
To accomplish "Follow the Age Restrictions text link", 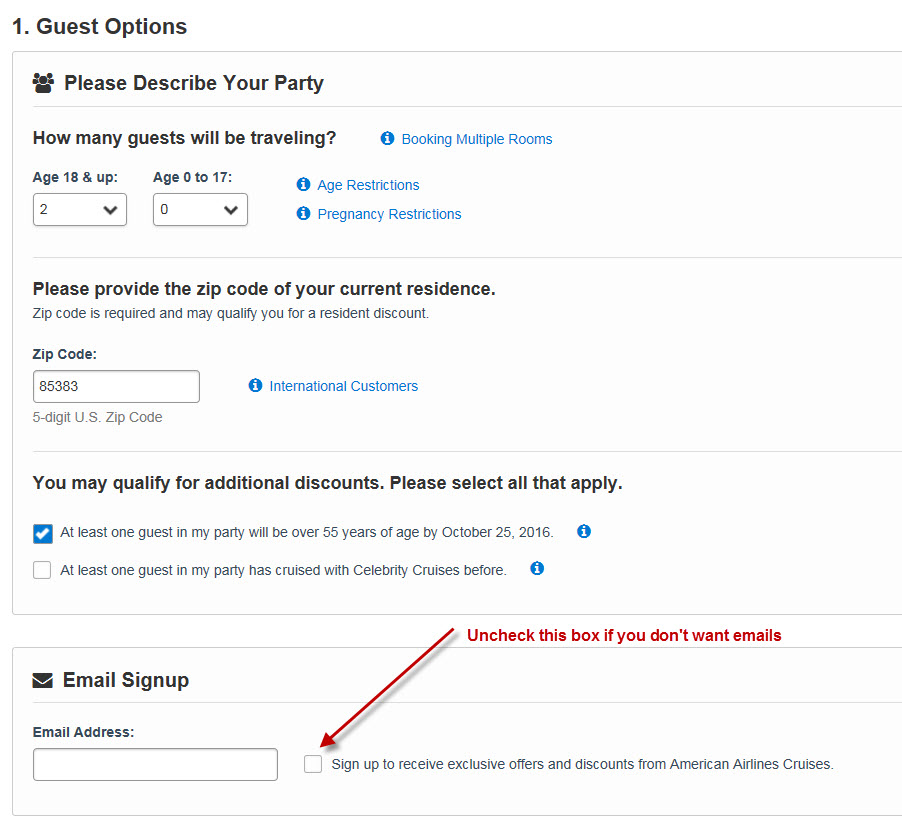I will click(x=368, y=185).
